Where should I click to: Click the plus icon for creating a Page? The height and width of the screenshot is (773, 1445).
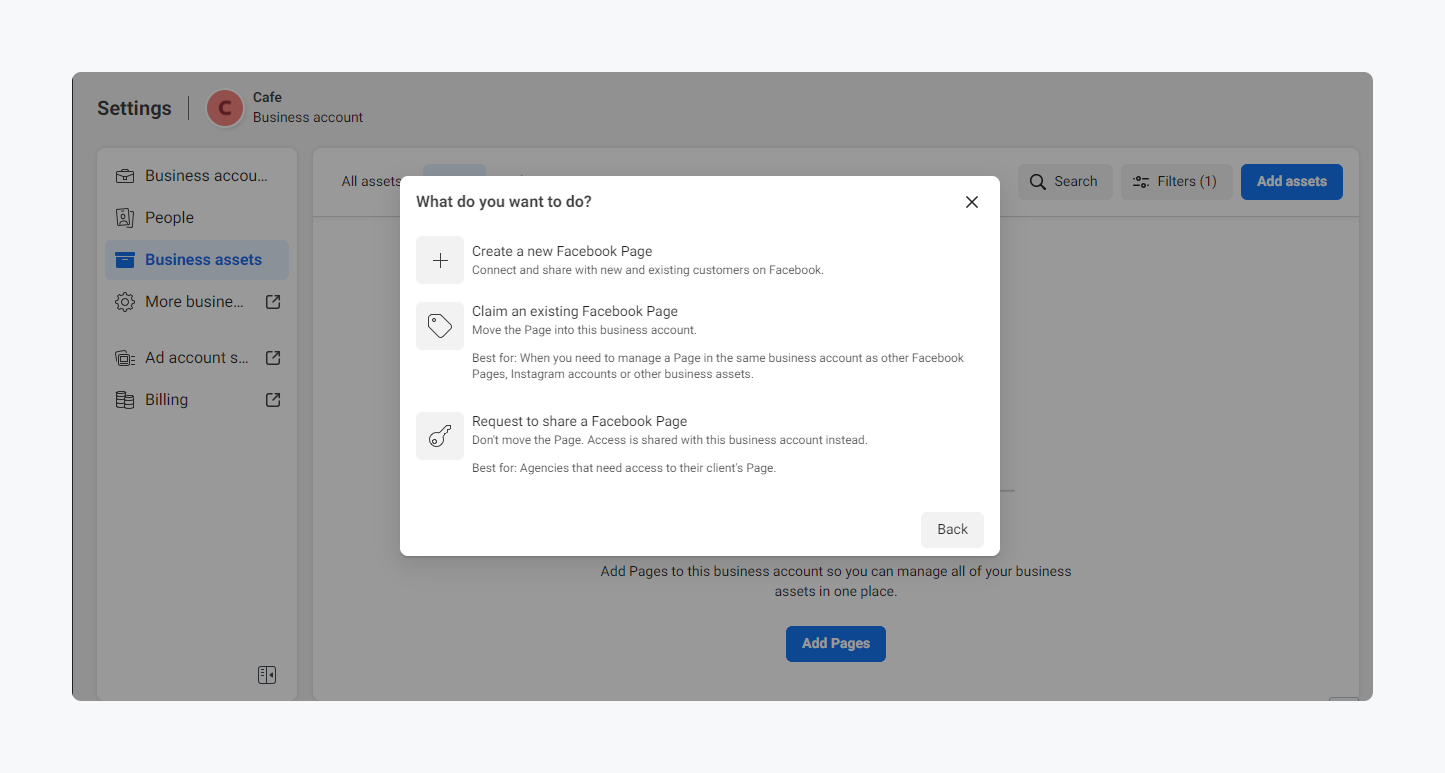point(440,260)
